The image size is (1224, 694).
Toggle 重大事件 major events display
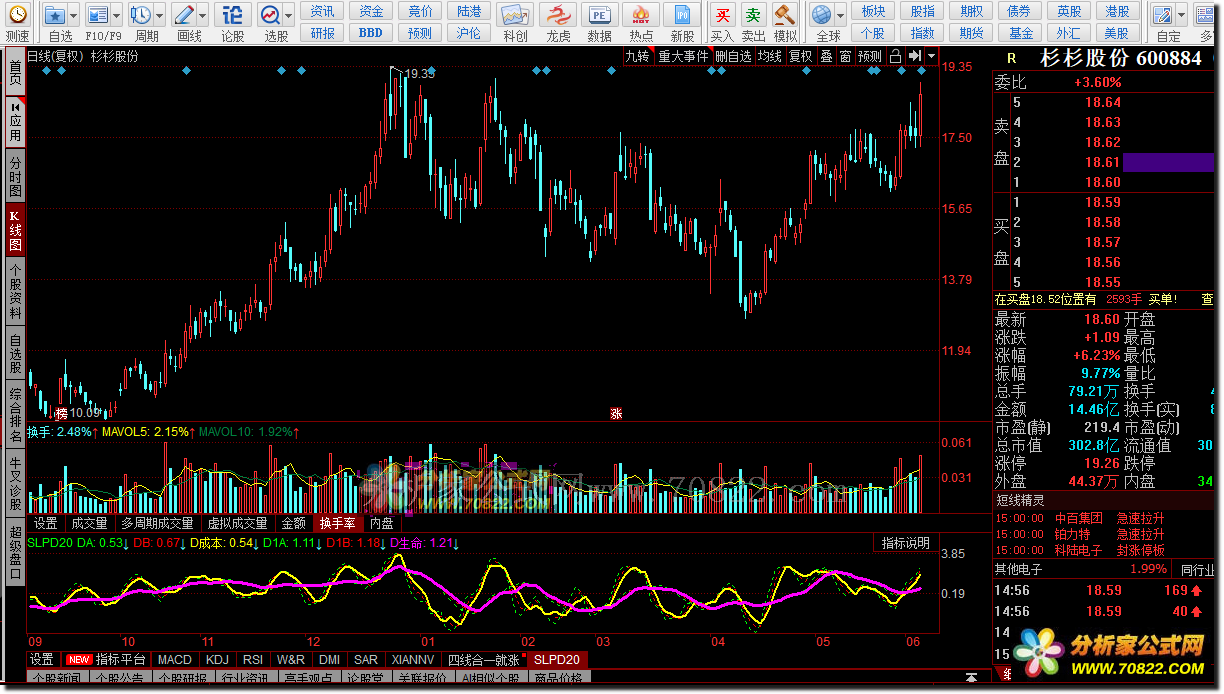click(683, 56)
